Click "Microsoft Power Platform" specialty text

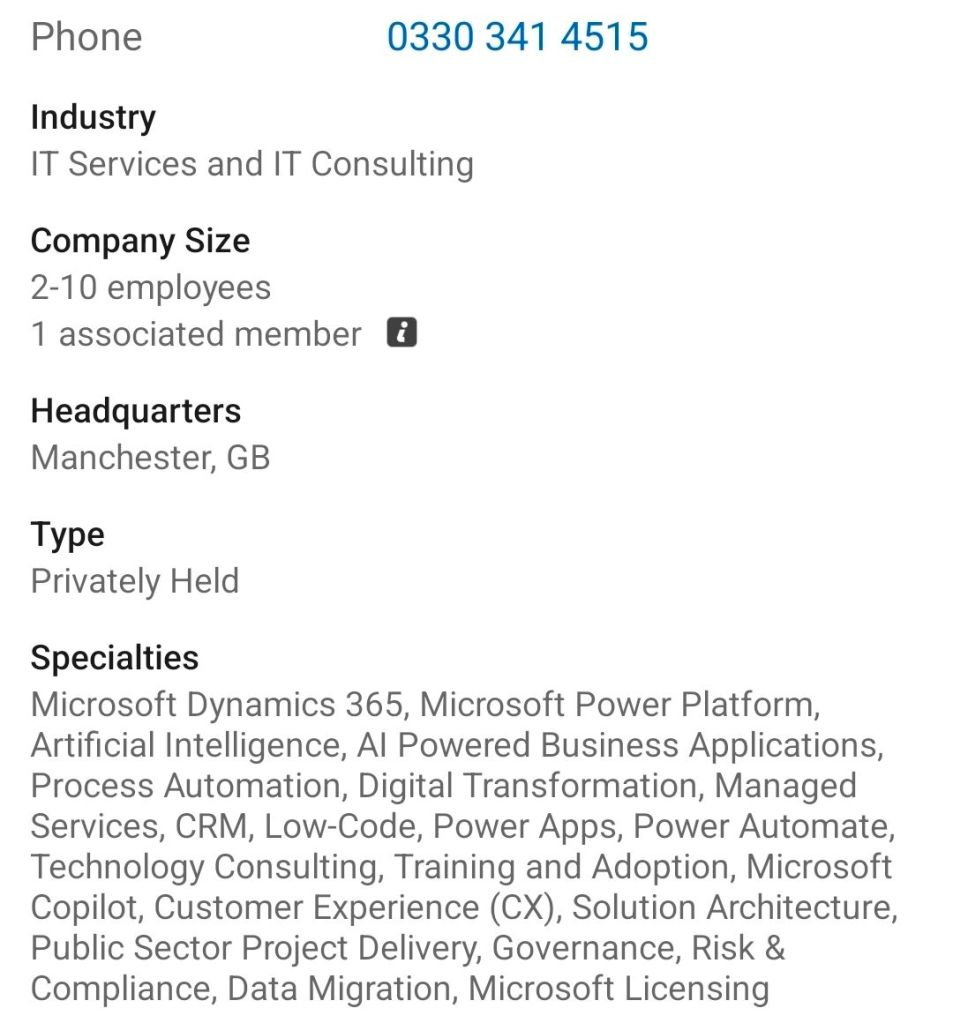pos(618,705)
